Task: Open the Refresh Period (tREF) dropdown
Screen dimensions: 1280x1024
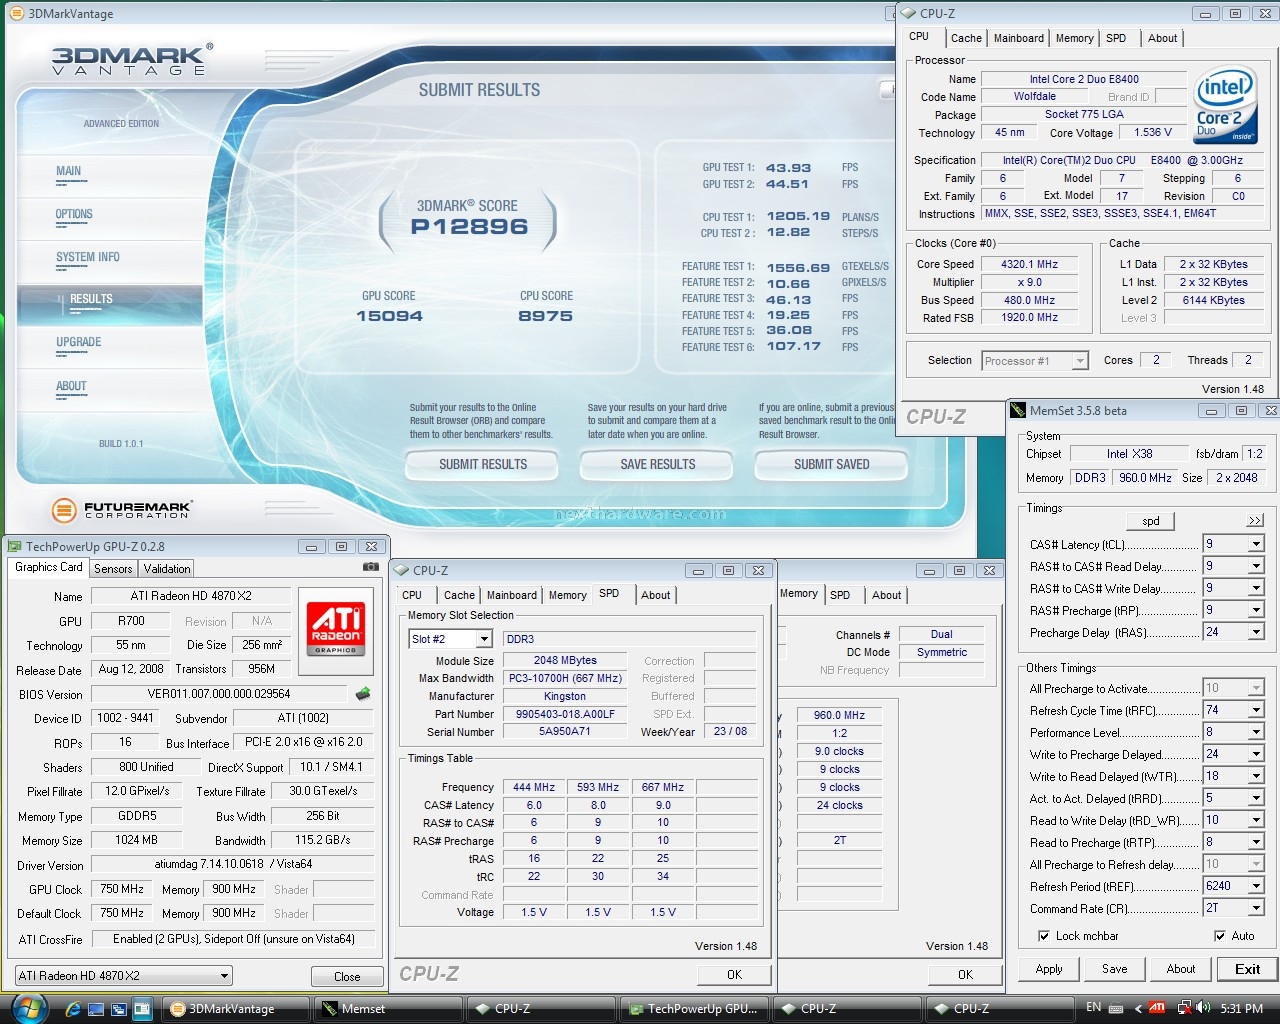Action: point(1256,886)
